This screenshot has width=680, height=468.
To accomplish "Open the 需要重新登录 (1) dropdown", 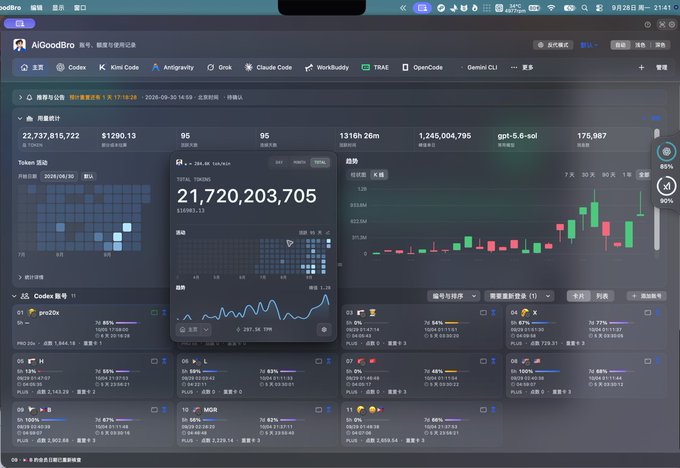I will (520, 296).
